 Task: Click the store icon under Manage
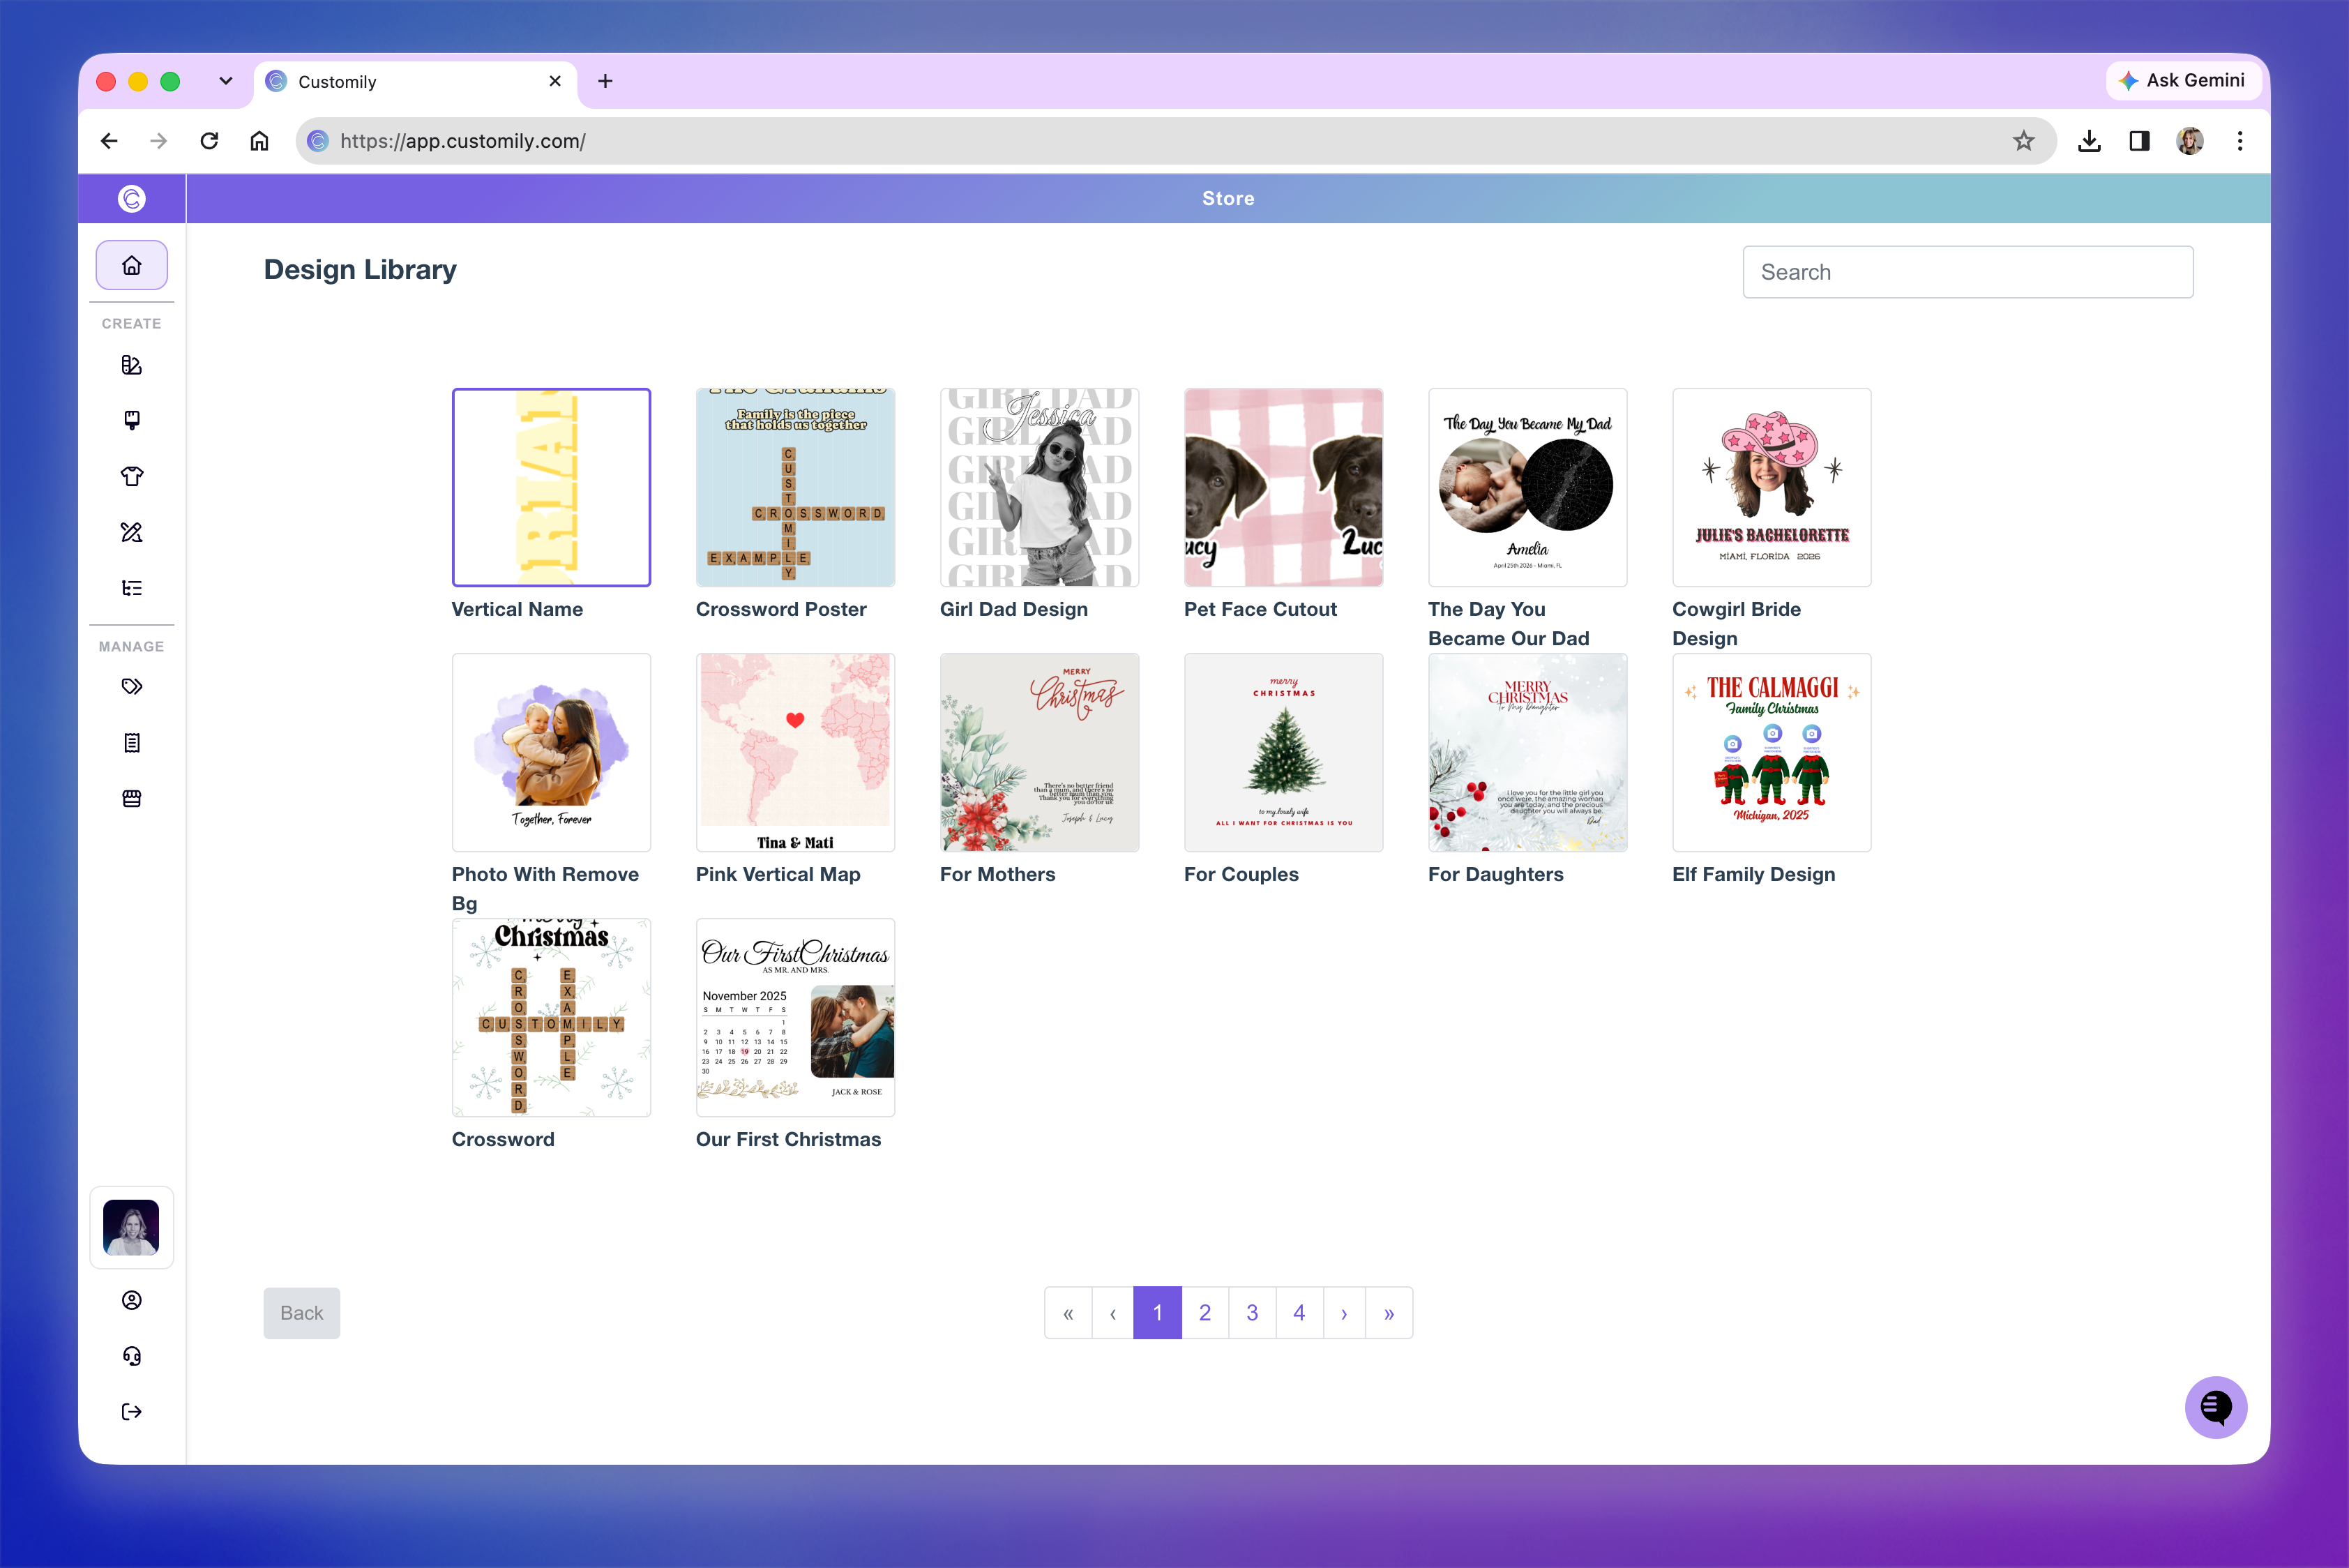pyautogui.click(x=132, y=799)
